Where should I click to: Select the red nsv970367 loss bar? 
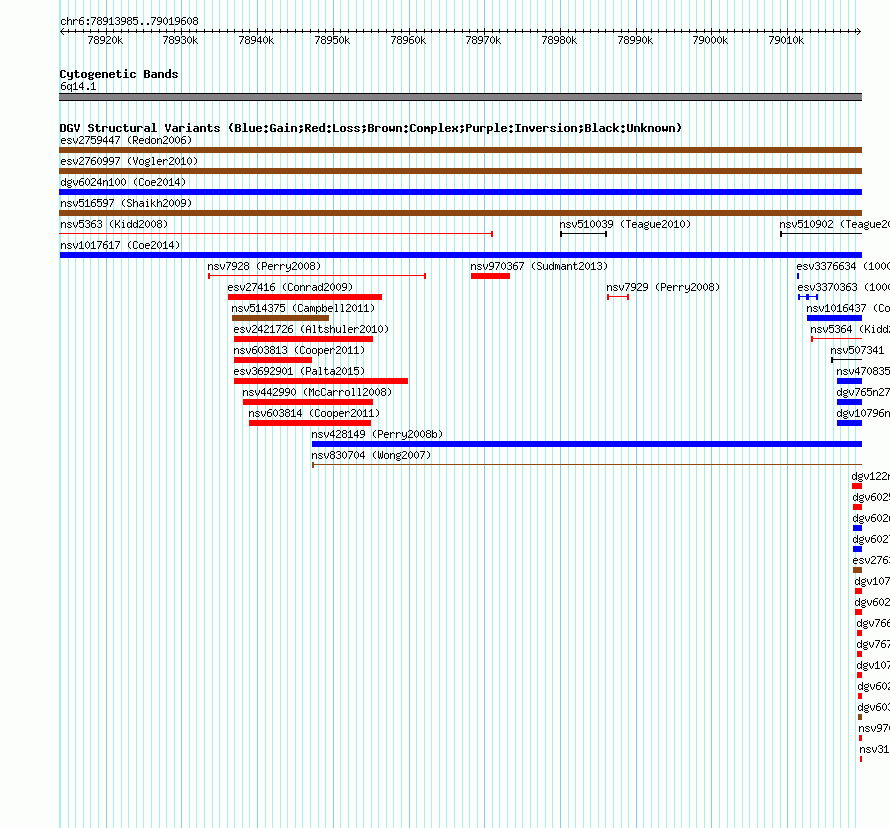490,276
